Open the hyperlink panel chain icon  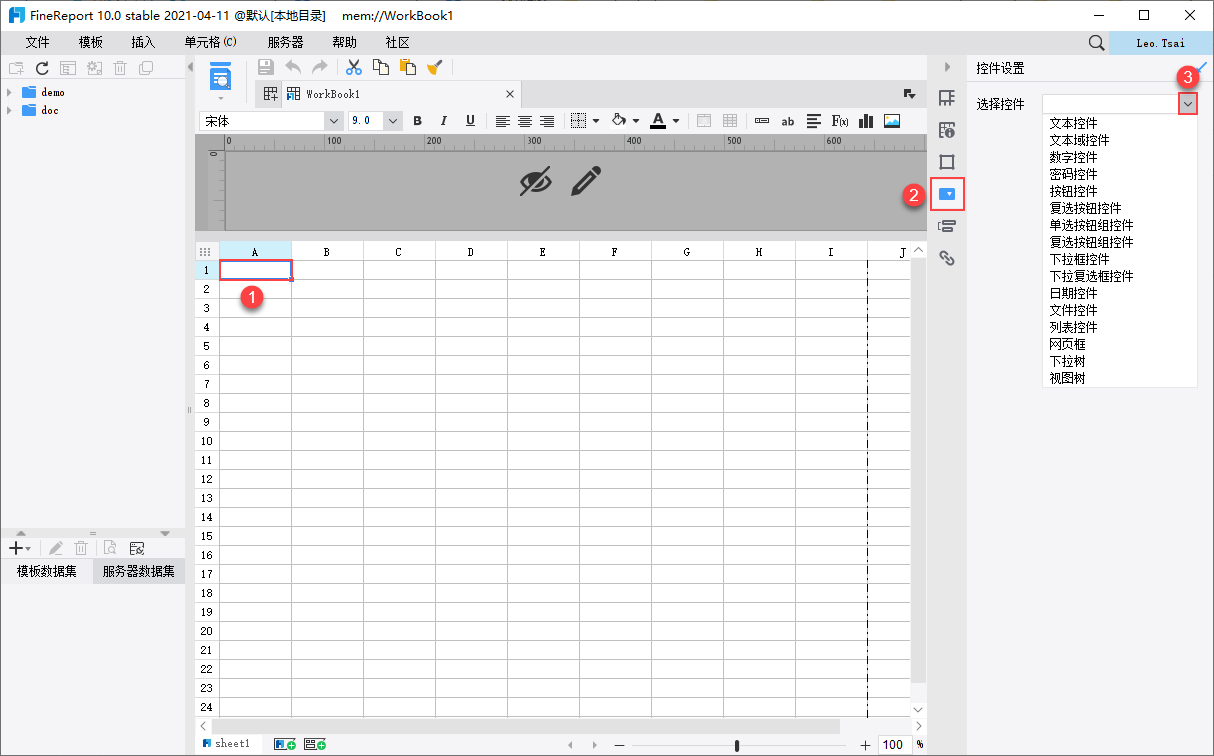click(x=947, y=258)
